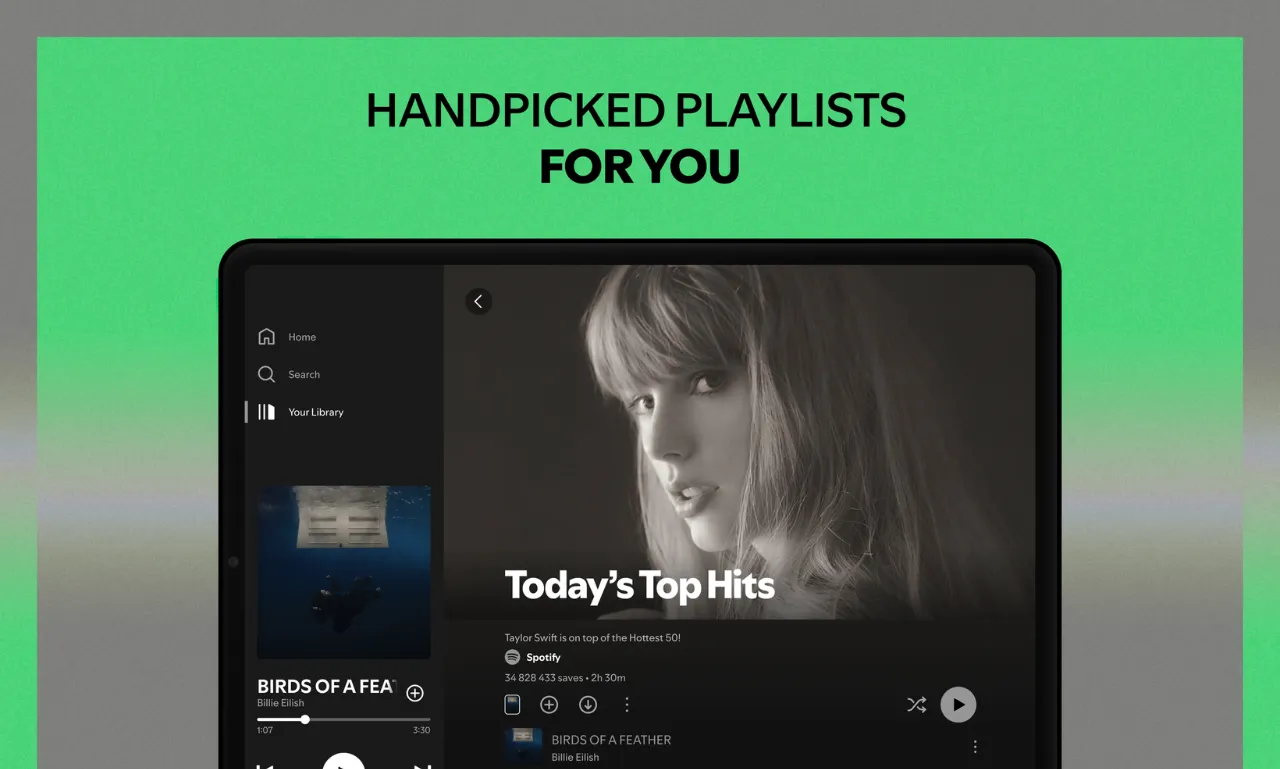The image size is (1280, 769).
Task: Seek using the playback progress bar
Action: click(x=344, y=719)
